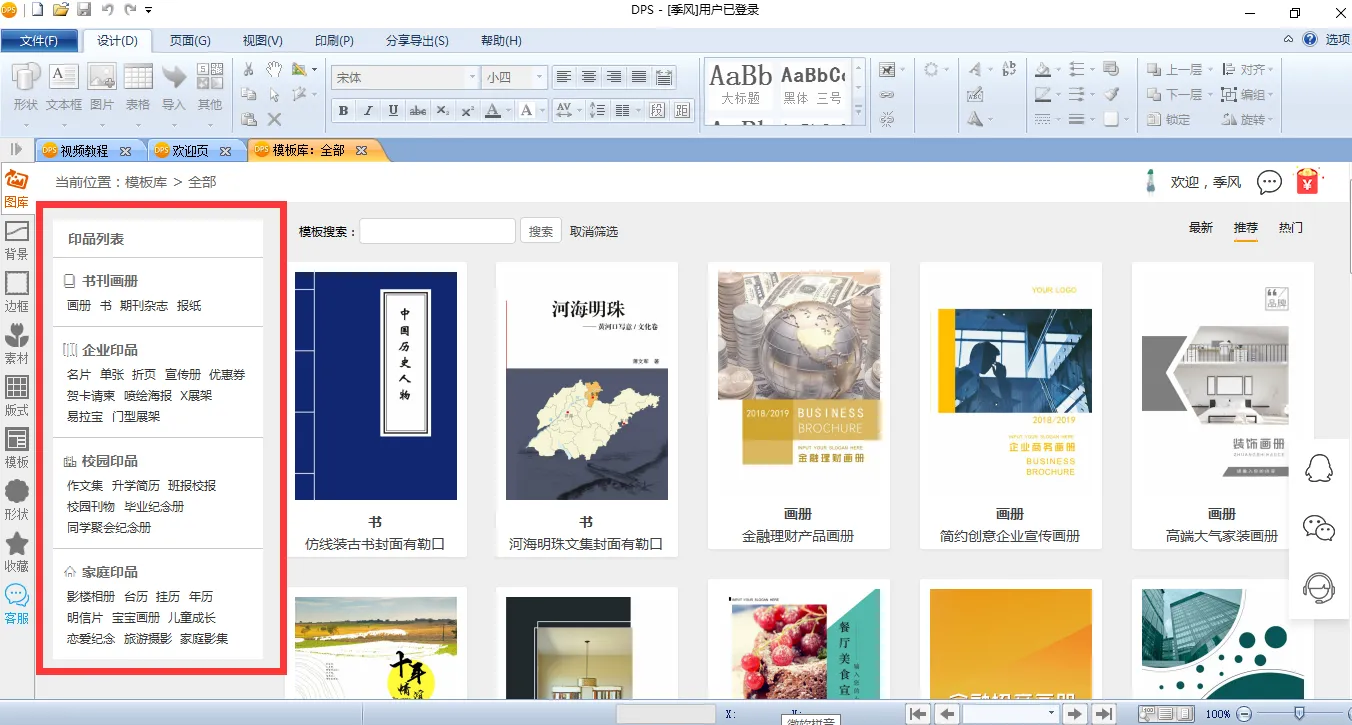The image size is (1352, 725).
Task: Open the 期刊杂志 category link
Action: (144, 305)
